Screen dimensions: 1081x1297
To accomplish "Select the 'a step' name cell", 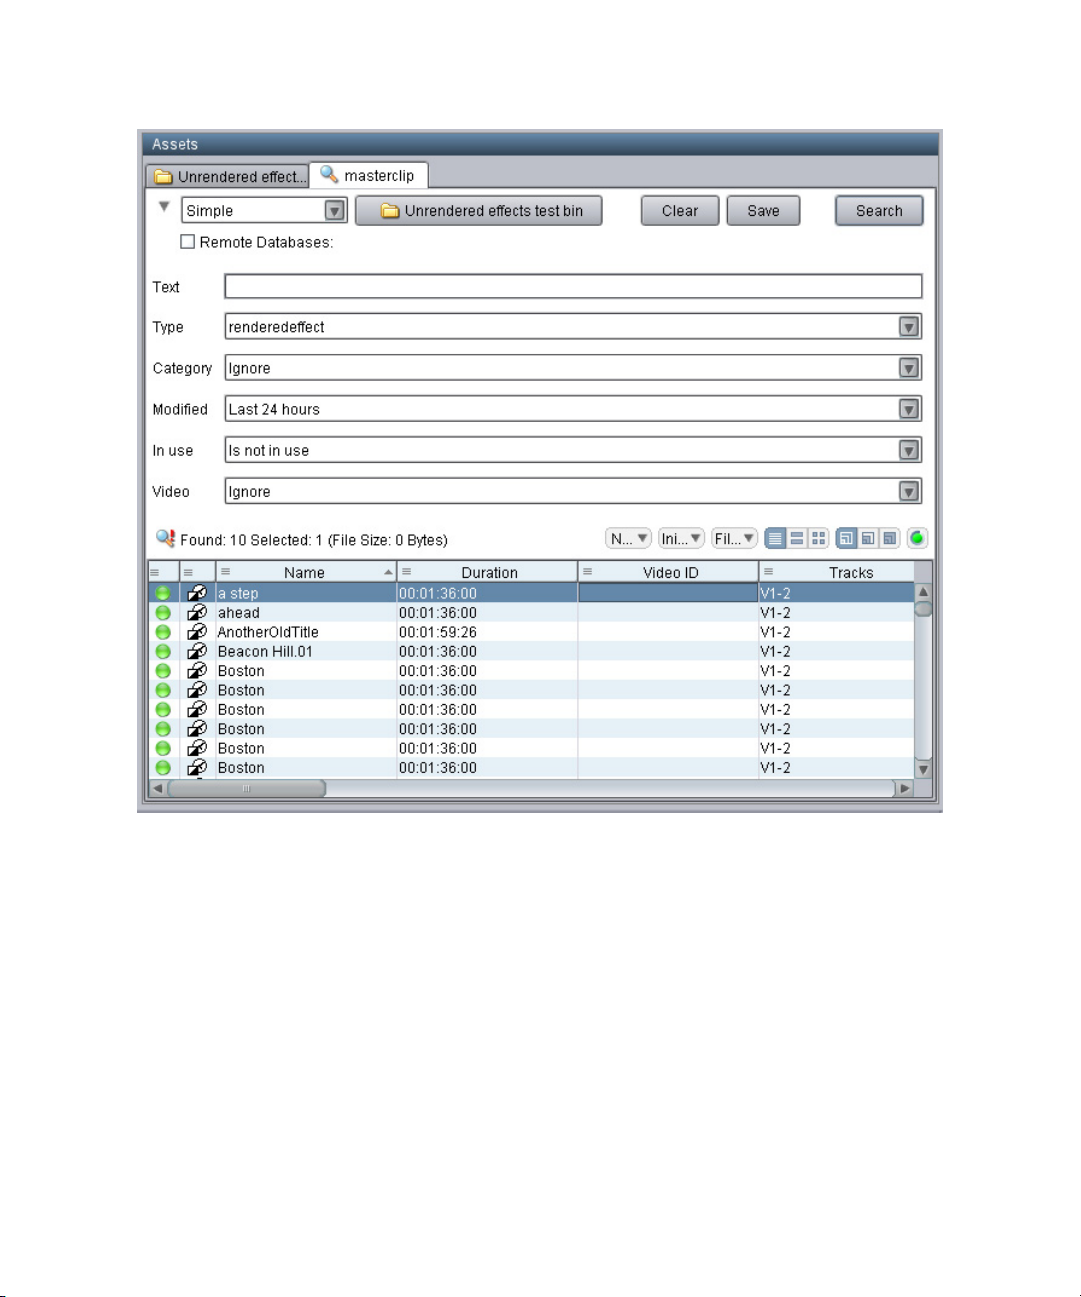I will tap(306, 593).
